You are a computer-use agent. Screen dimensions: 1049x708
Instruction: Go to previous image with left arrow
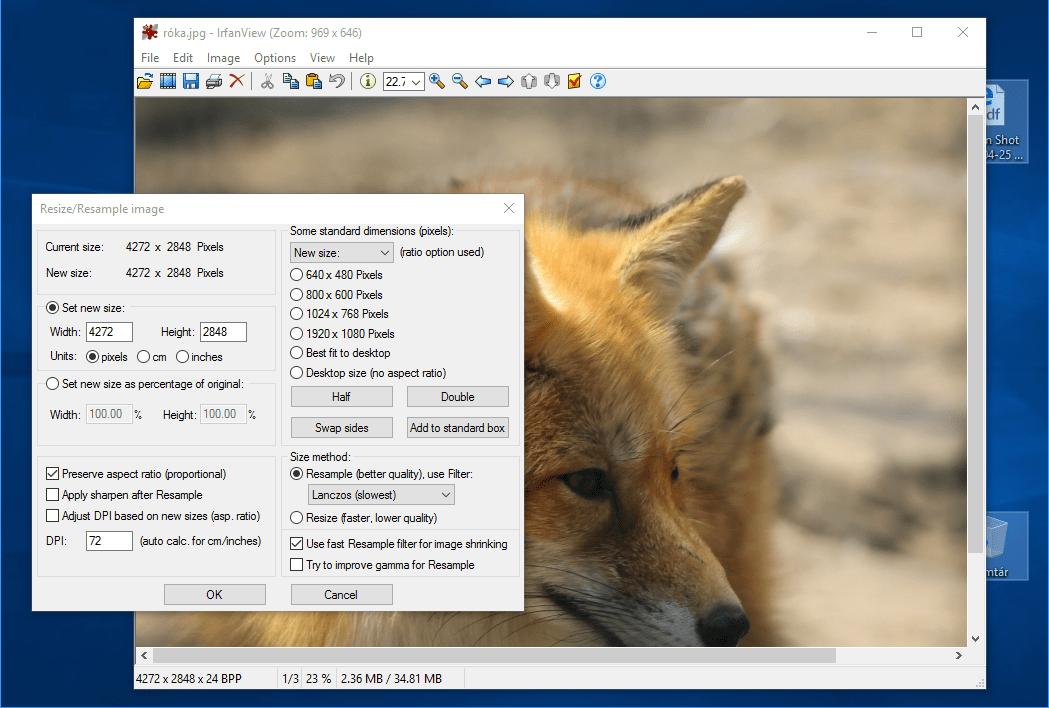point(483,82)
